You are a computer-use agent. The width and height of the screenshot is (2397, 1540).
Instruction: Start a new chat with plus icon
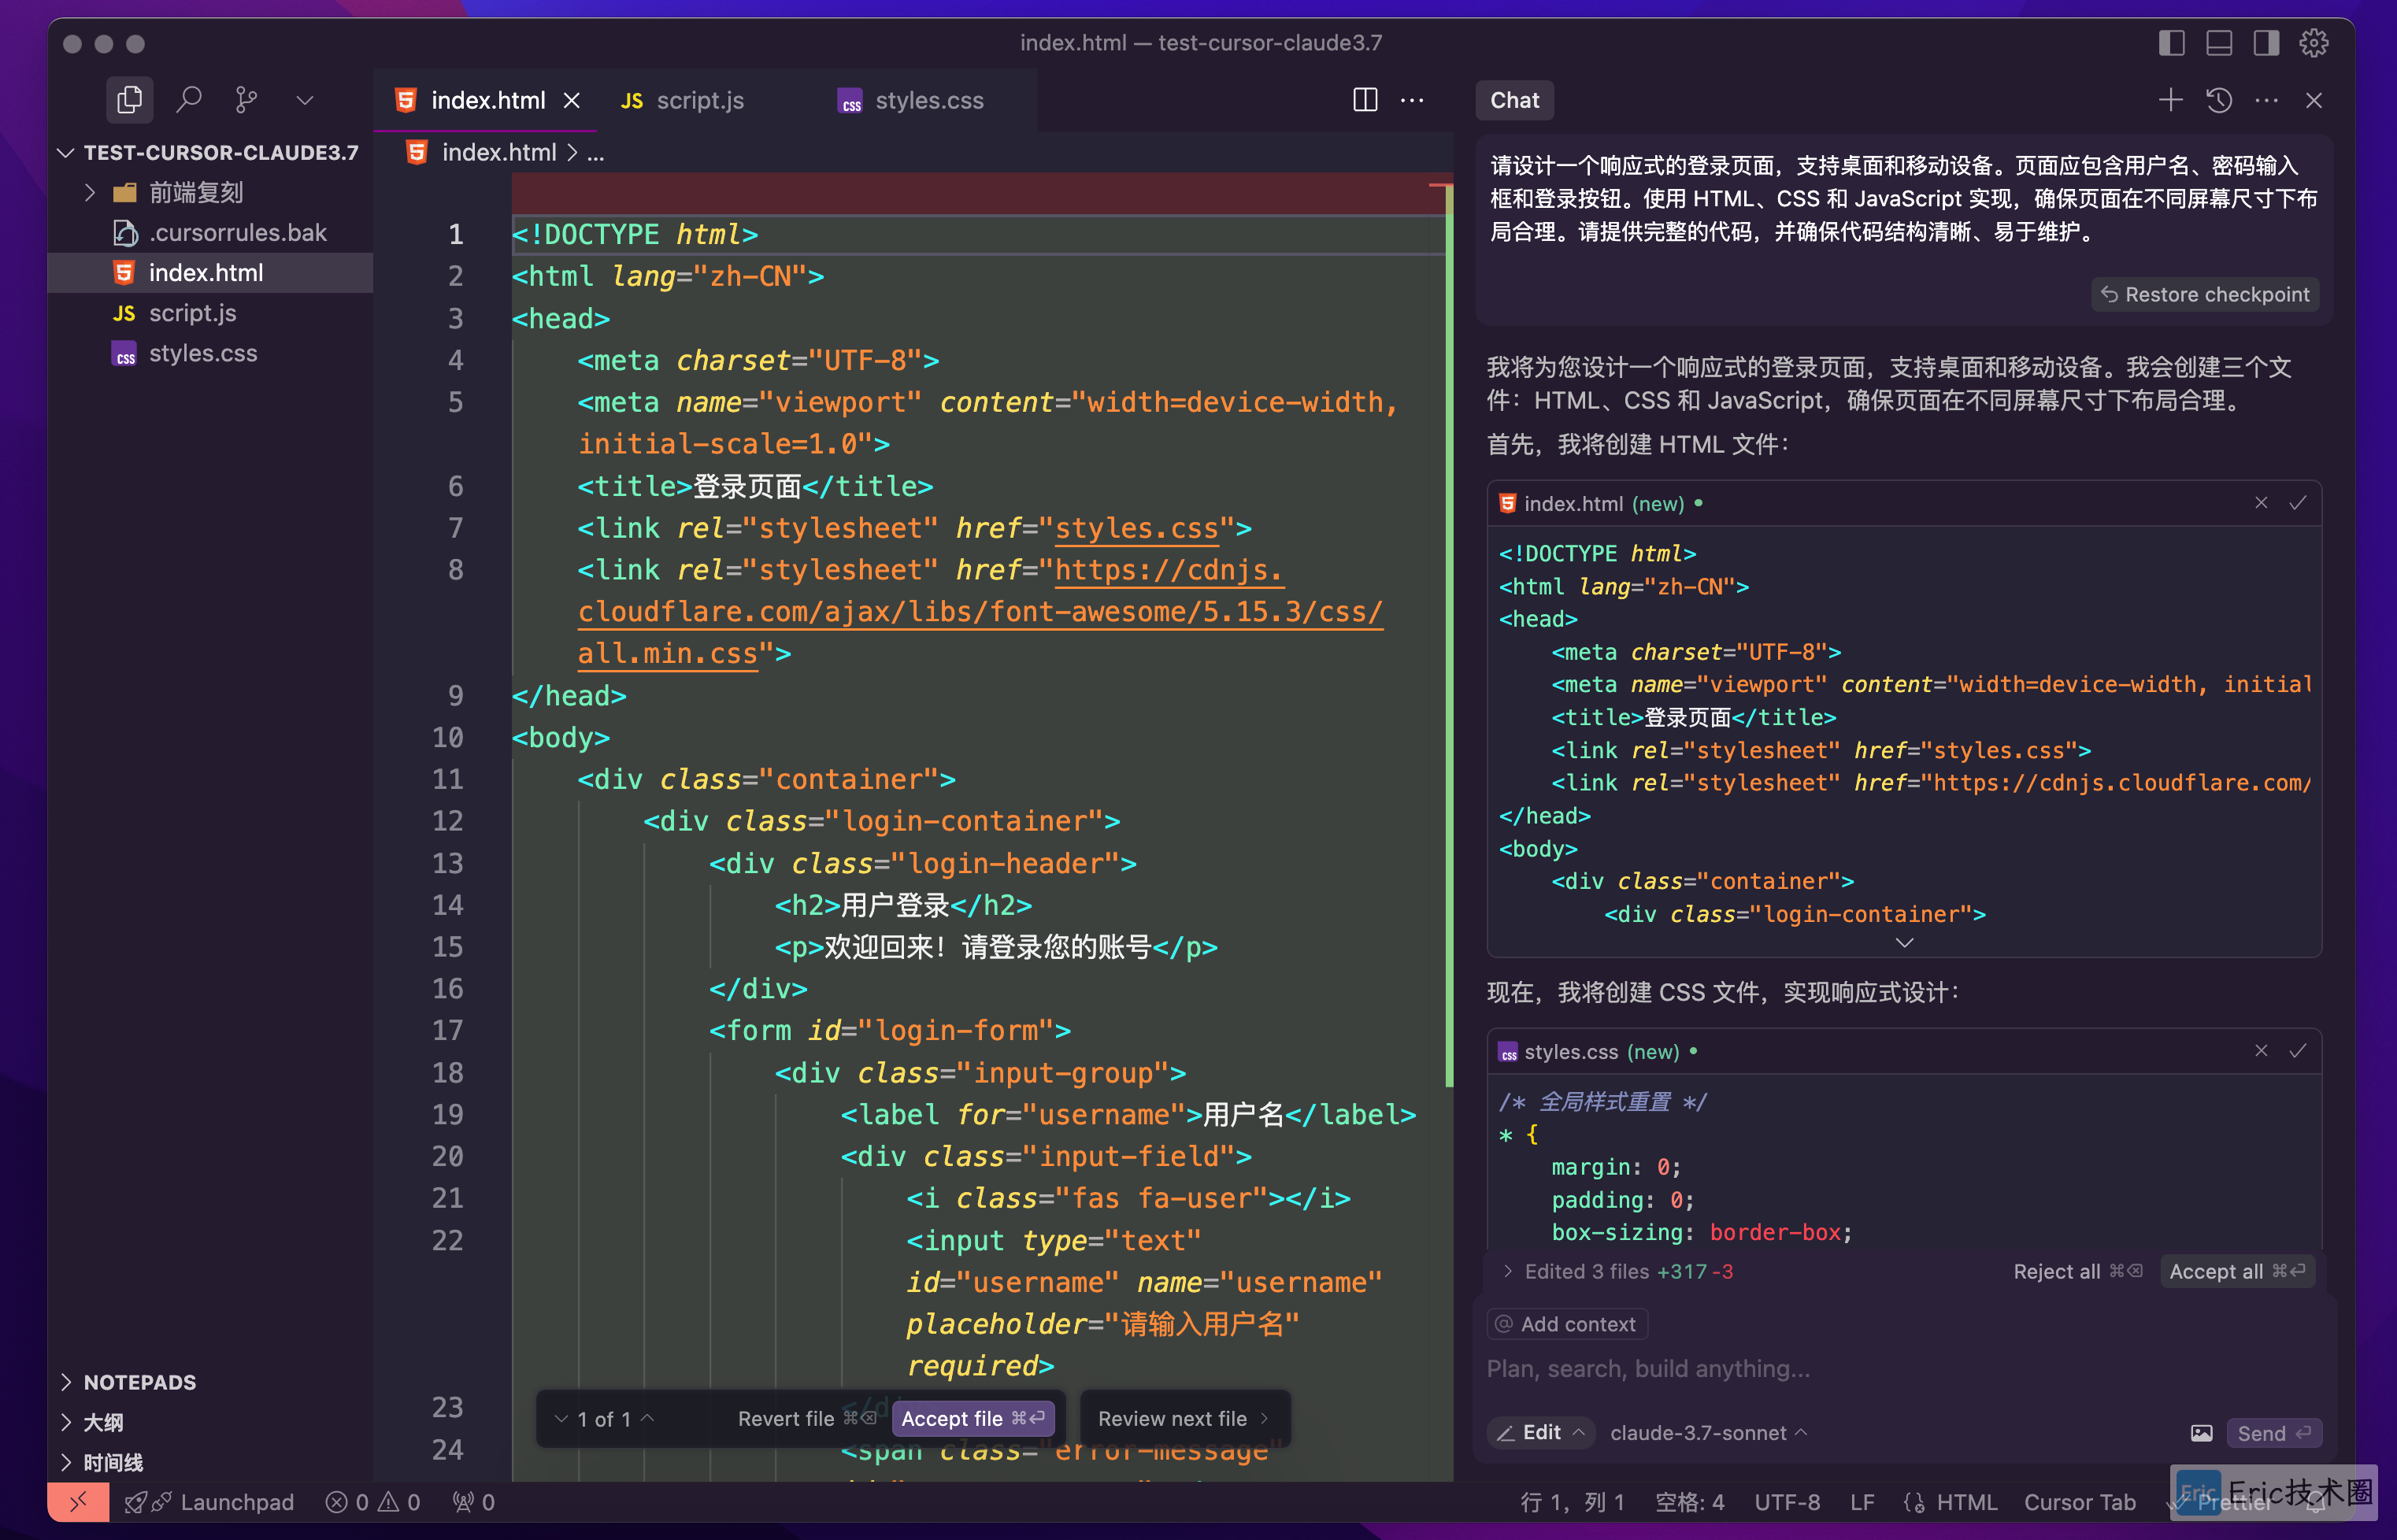[2170, 100]
